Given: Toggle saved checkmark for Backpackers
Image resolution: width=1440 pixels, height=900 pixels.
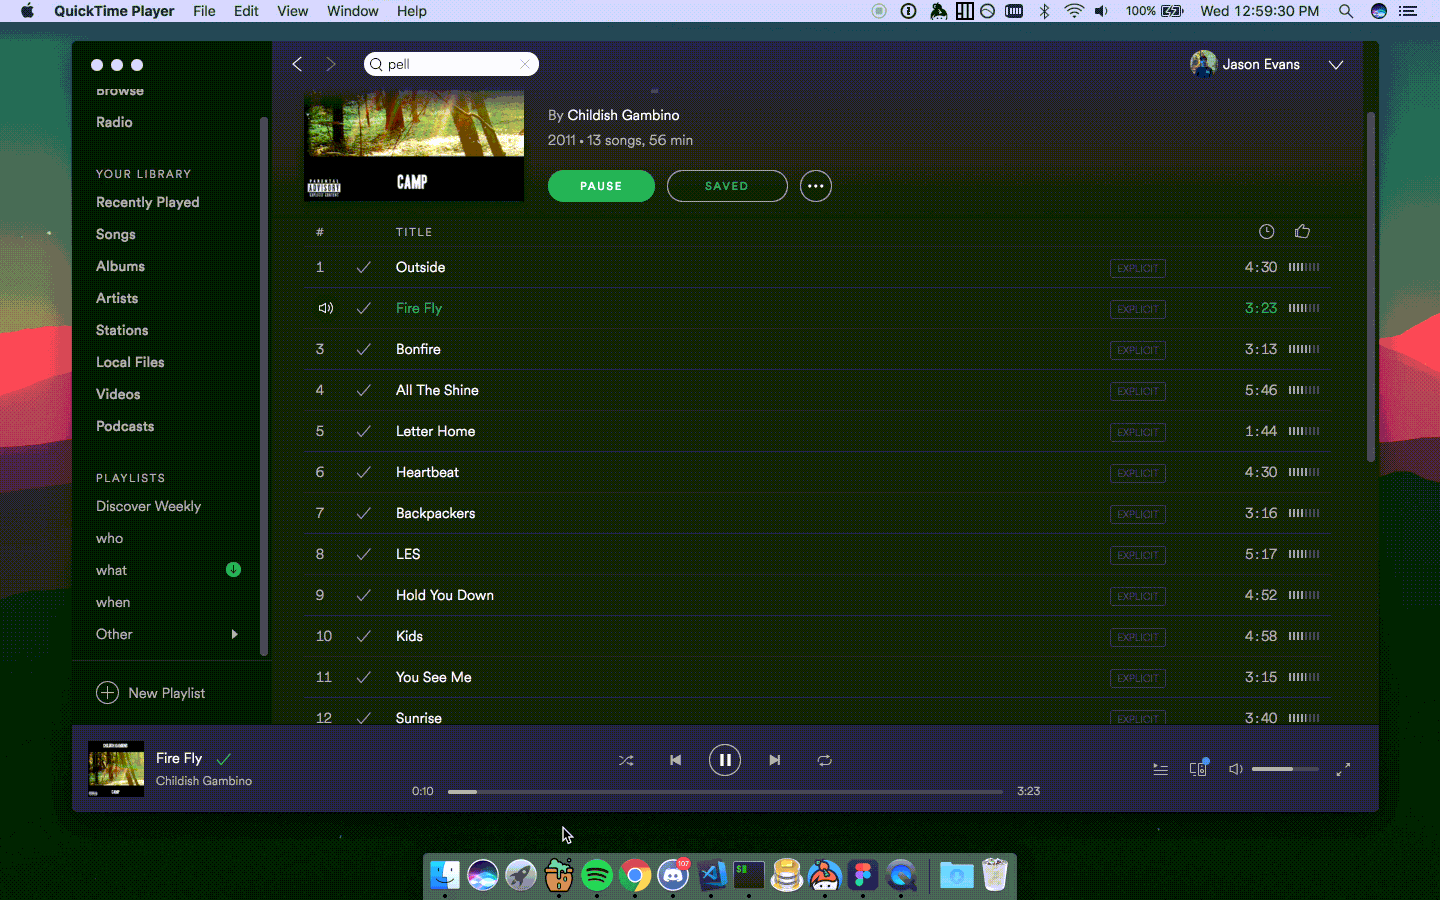Looking at the screenshot, I should 364,513.
